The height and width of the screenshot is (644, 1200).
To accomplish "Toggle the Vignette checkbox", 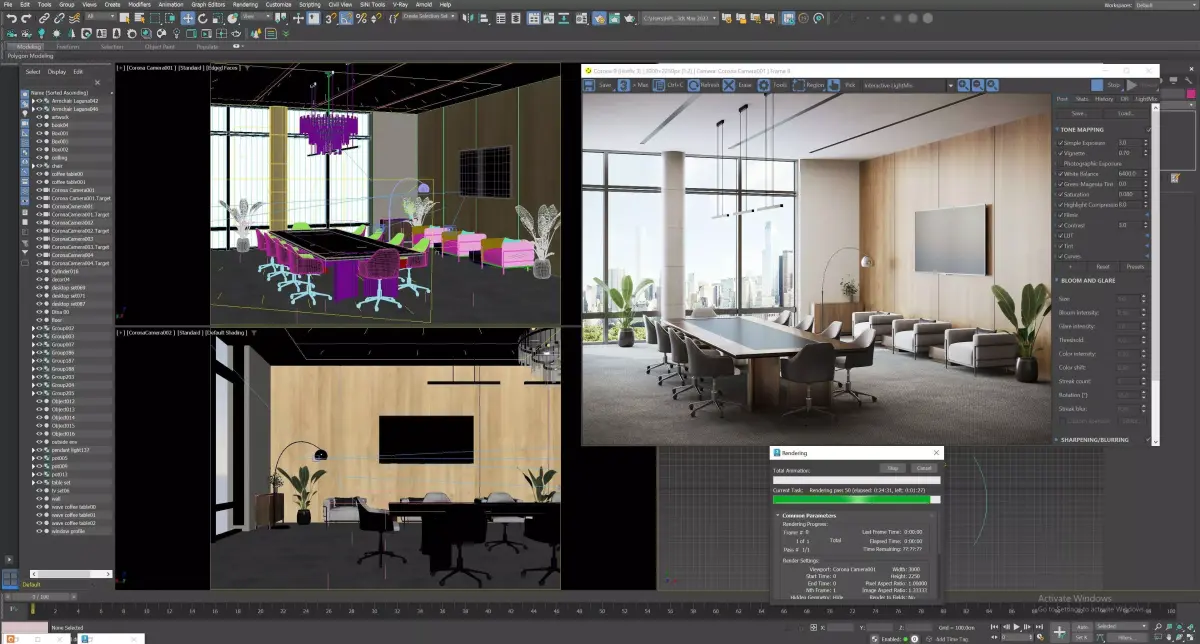I will click(x=1061, y=153).
